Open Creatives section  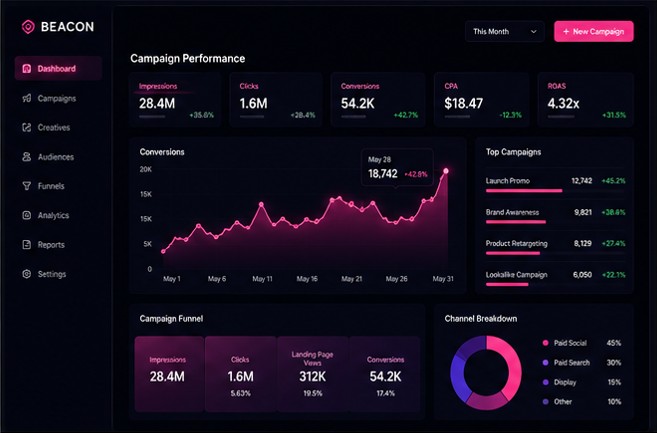58,127
